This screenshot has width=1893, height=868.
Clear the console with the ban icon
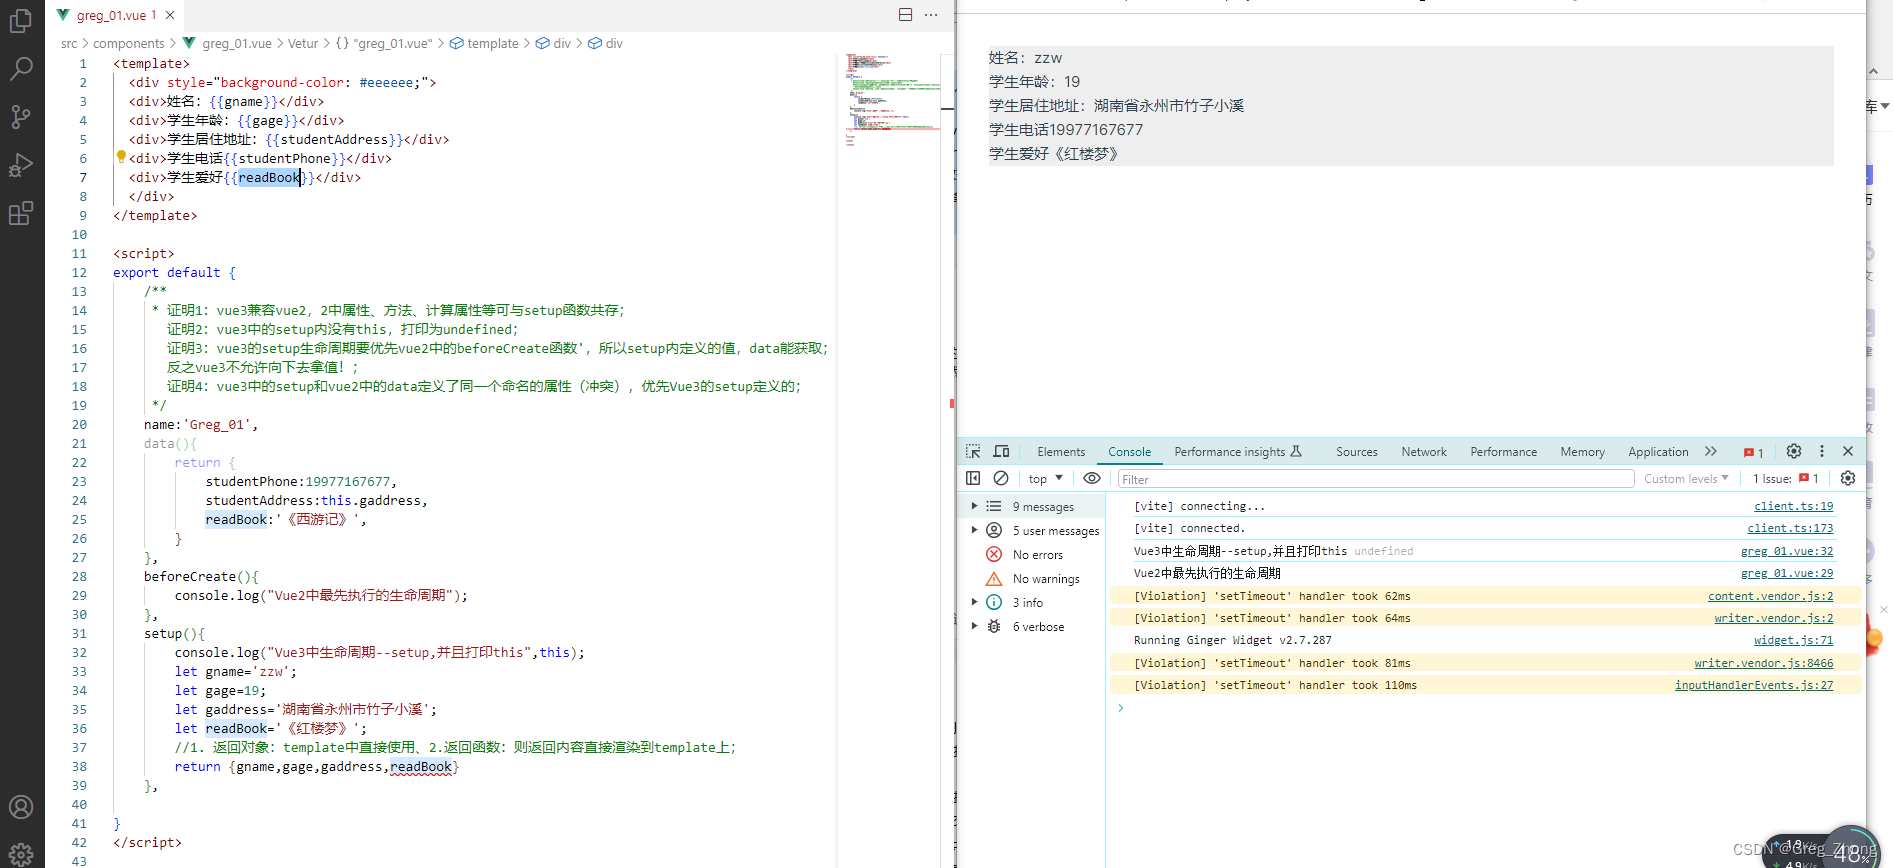pyautogui.click(x=1001, y=478)
